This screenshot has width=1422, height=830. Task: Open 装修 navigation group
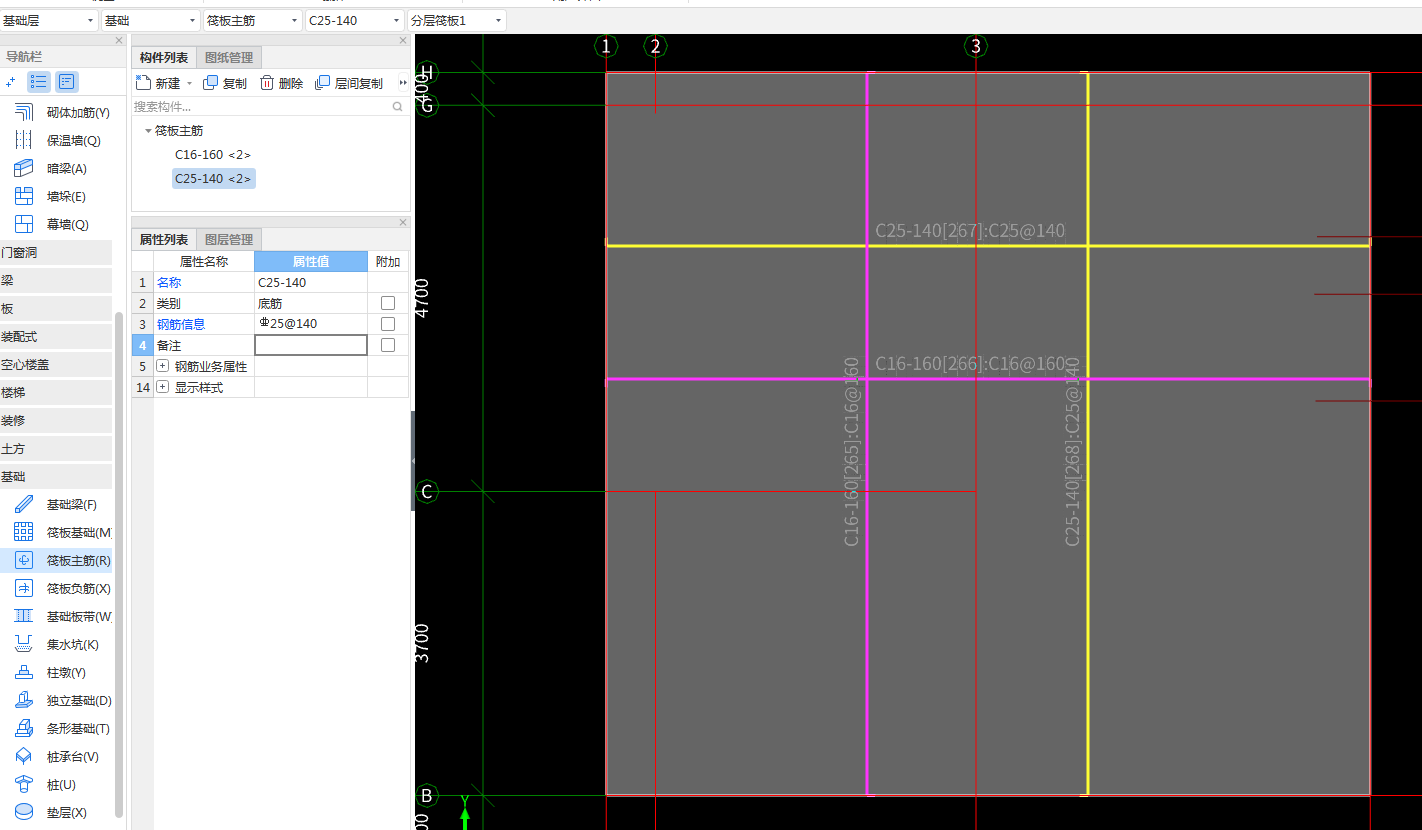[56, 421]
